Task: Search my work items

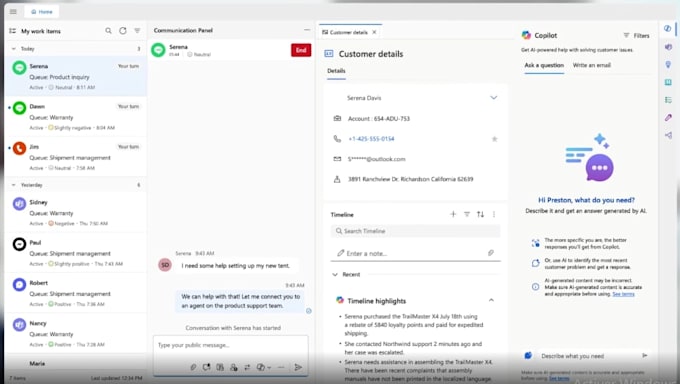Action: [x=108, y=31]
